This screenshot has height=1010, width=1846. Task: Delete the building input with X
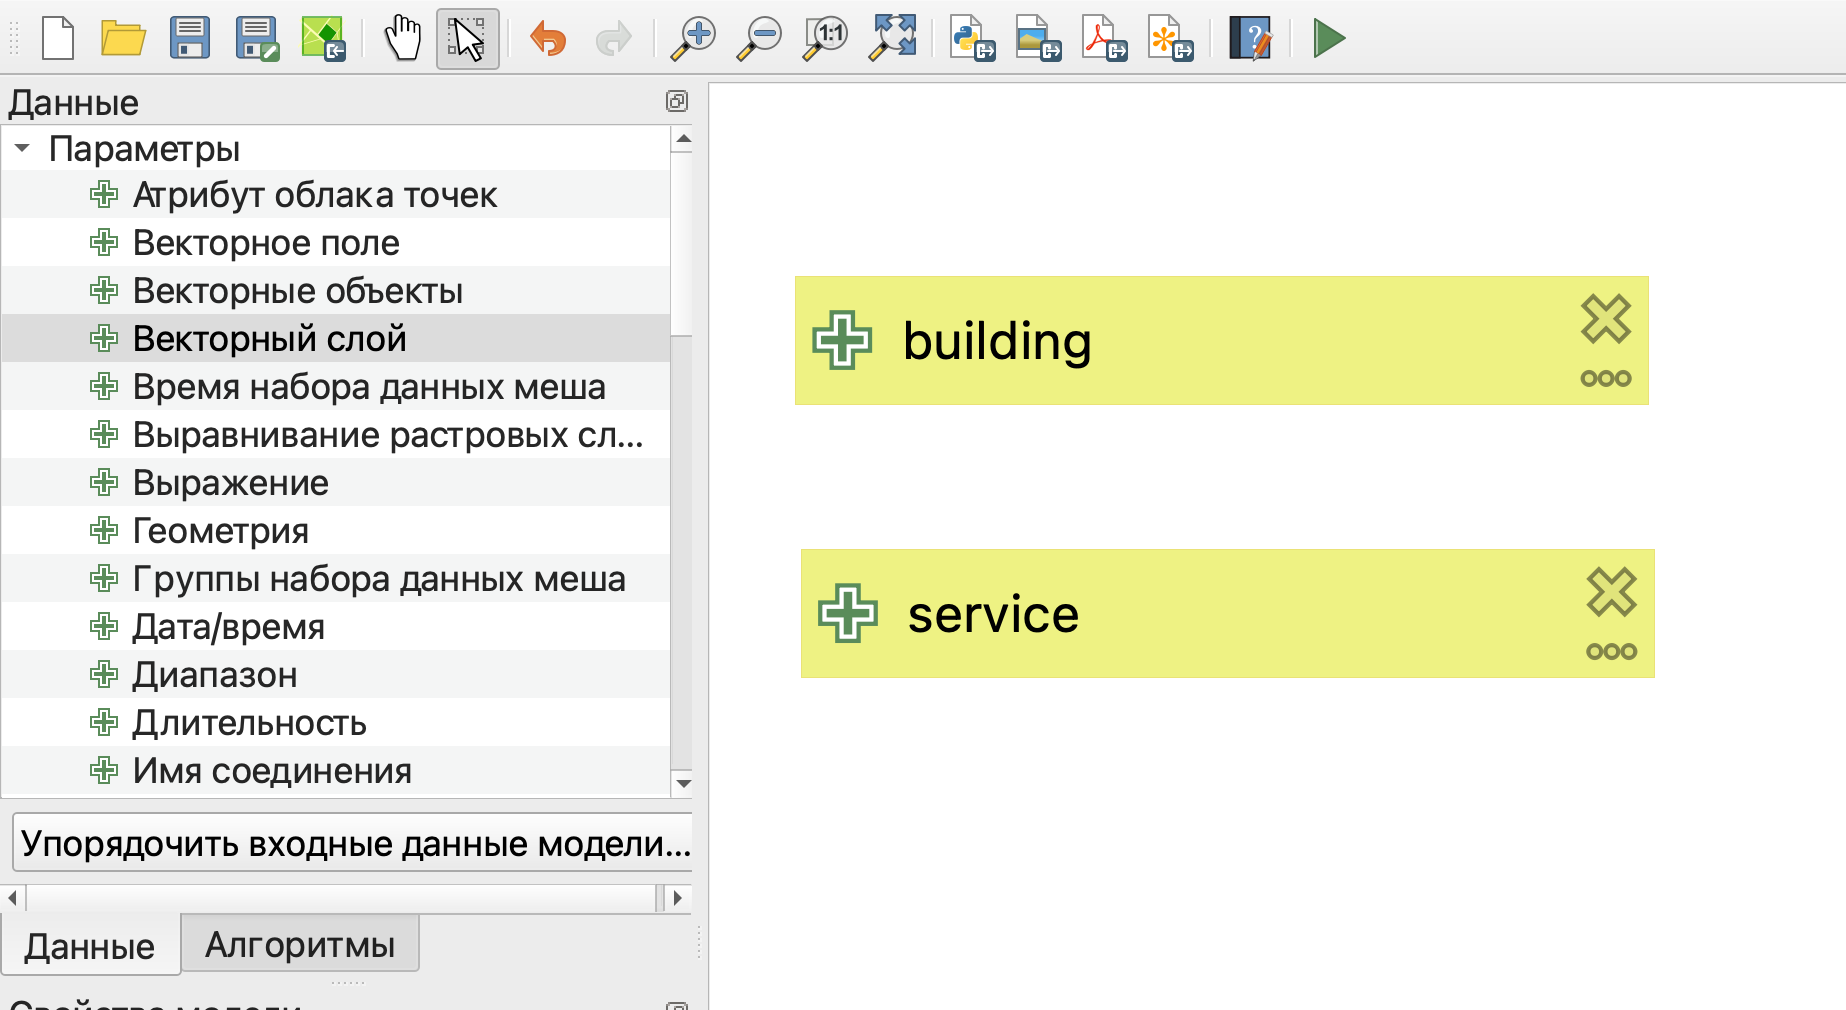[x=1605, y=319]
